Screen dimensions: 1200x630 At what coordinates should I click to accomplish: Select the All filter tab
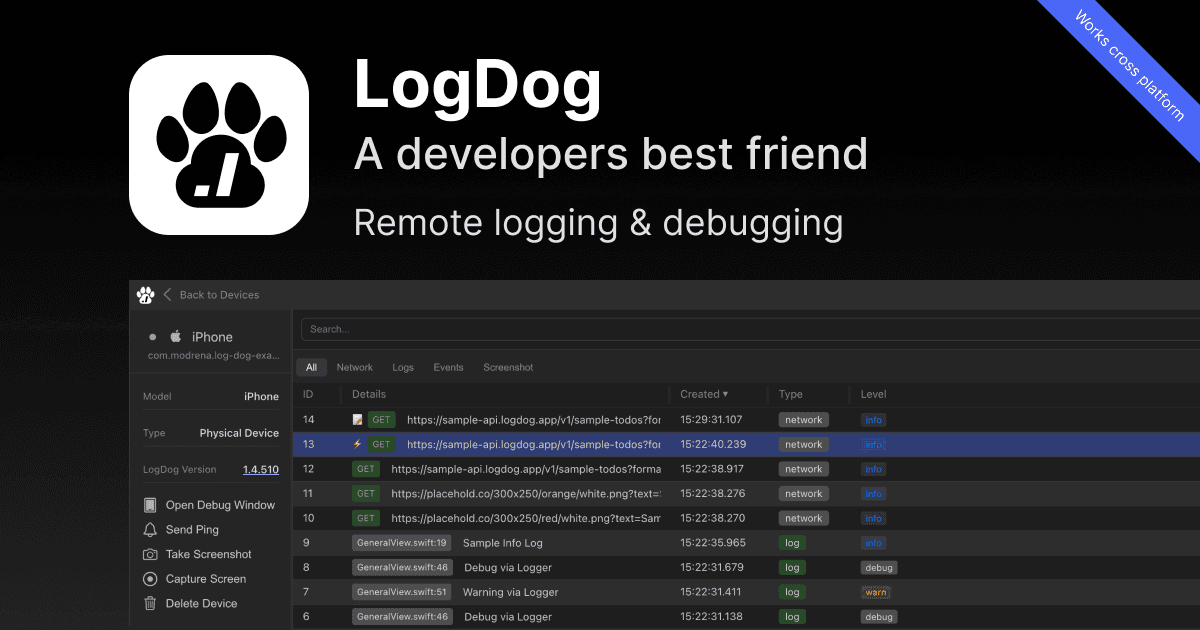coord(311,368)
